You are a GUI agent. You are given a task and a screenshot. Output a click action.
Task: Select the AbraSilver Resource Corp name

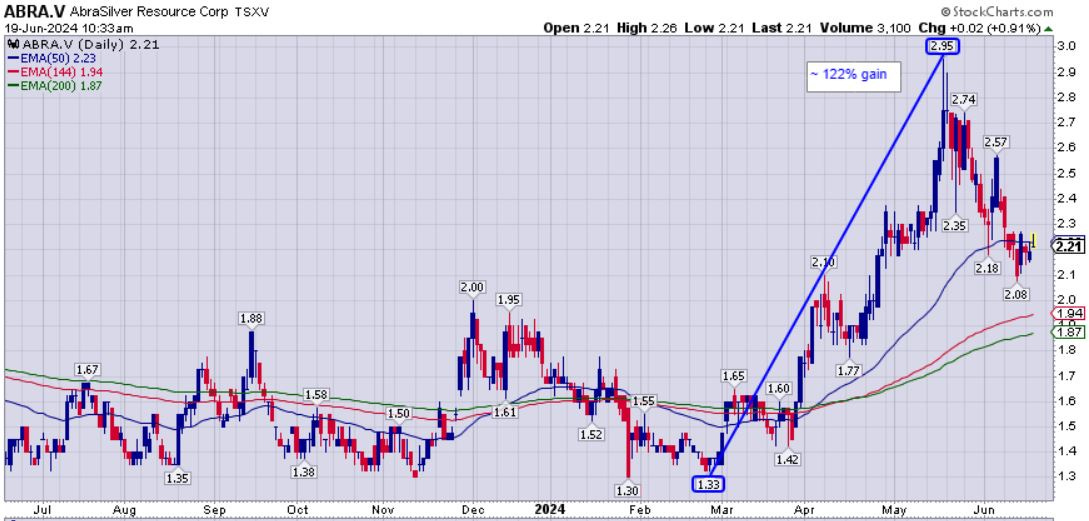click(149, 12)
